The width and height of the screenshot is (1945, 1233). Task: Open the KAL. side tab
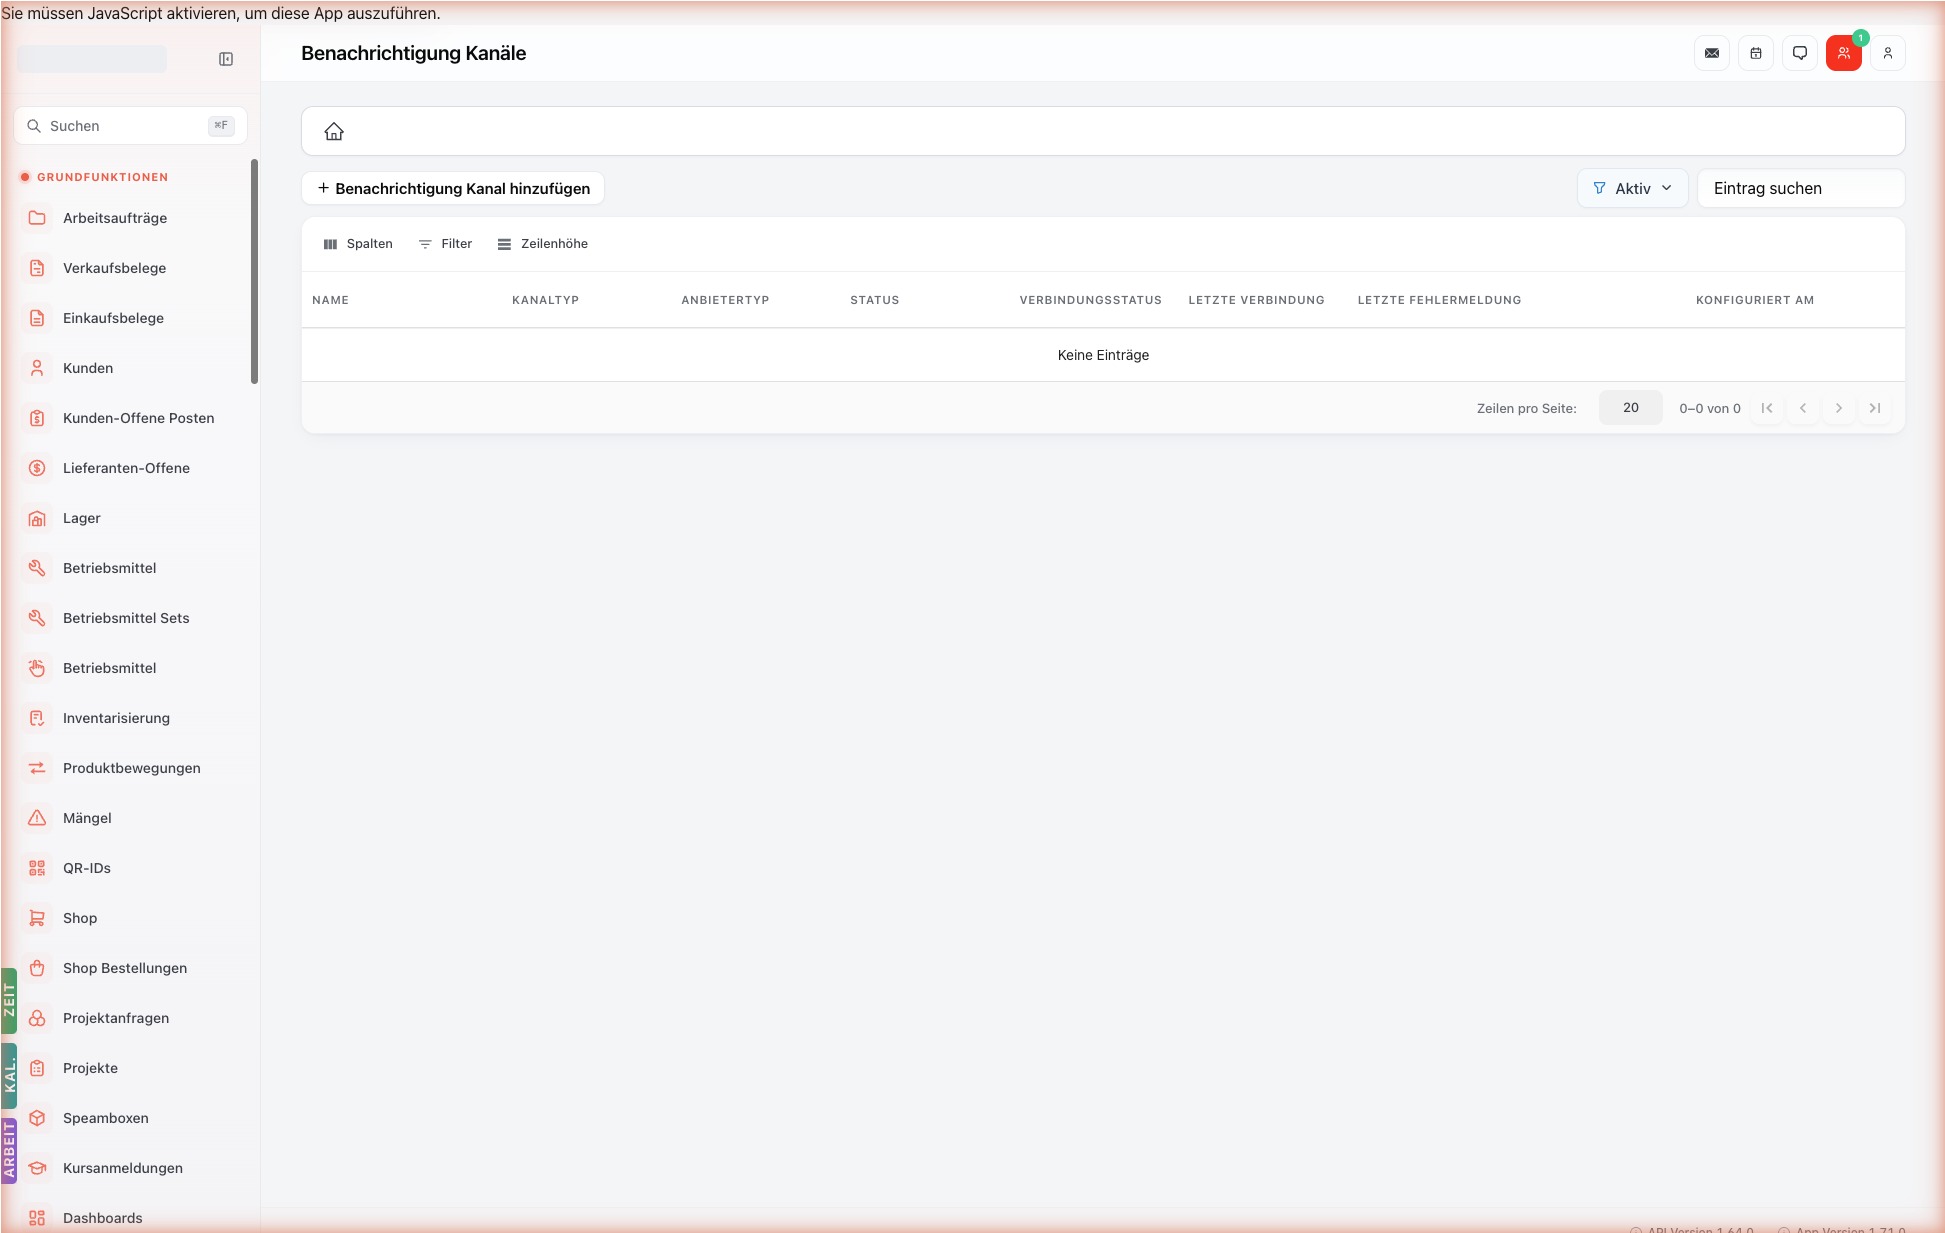click(x=9, y=1076)
